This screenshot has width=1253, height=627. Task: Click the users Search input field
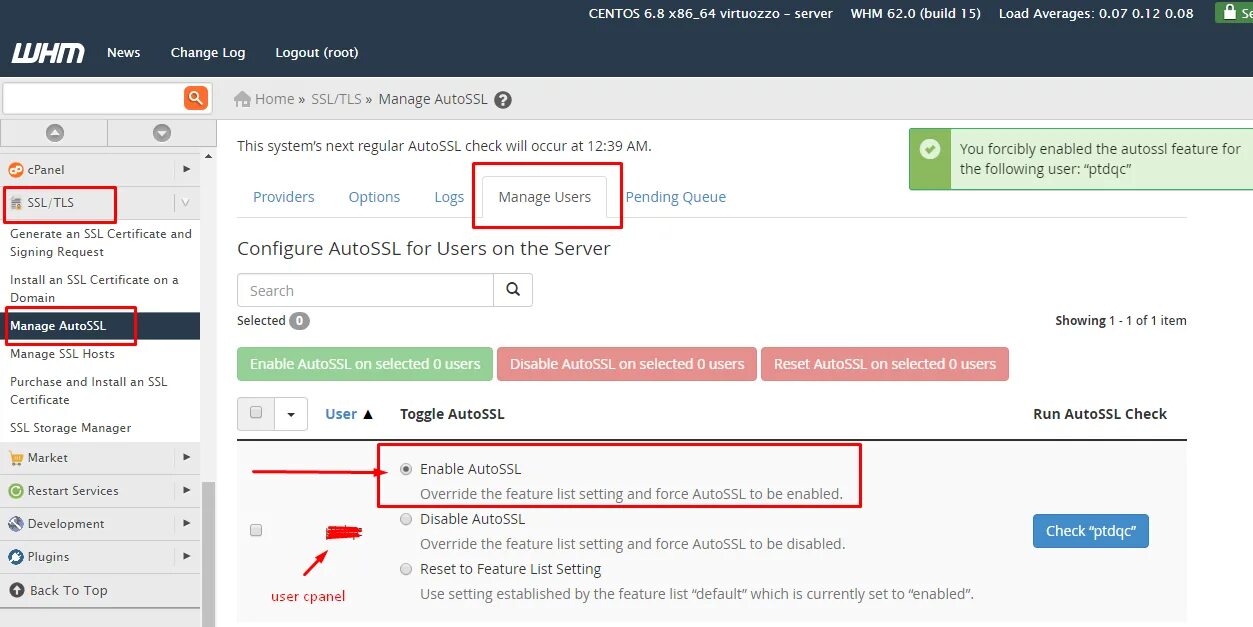(365, 290)
